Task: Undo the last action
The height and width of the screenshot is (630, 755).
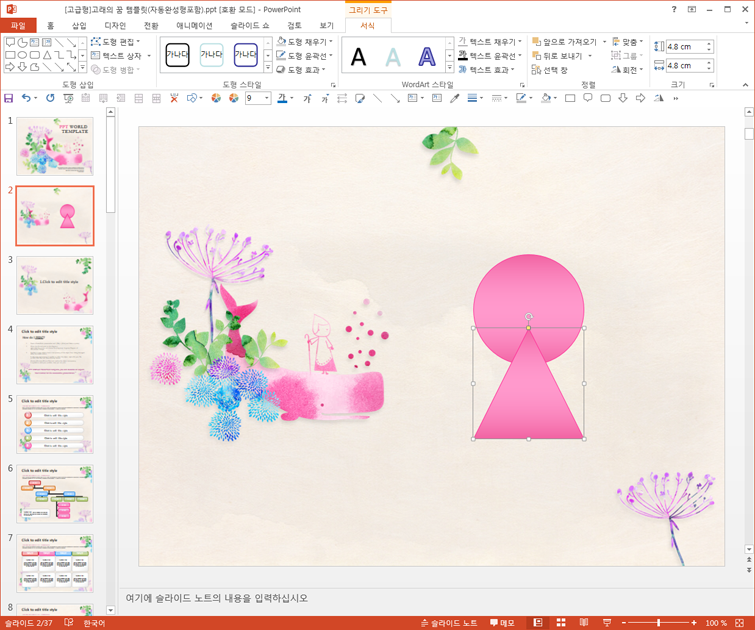Action: (26, 98)
